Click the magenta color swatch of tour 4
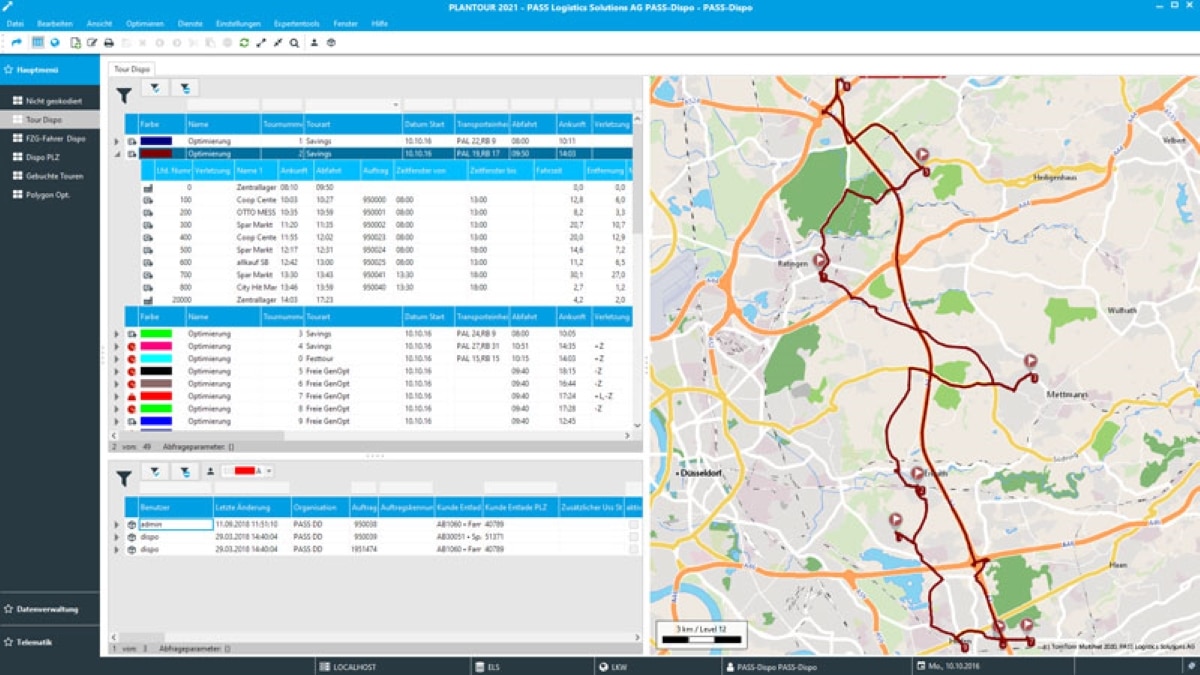The width and height of the screenshot is (1200, 675). [x=156, y=346]
